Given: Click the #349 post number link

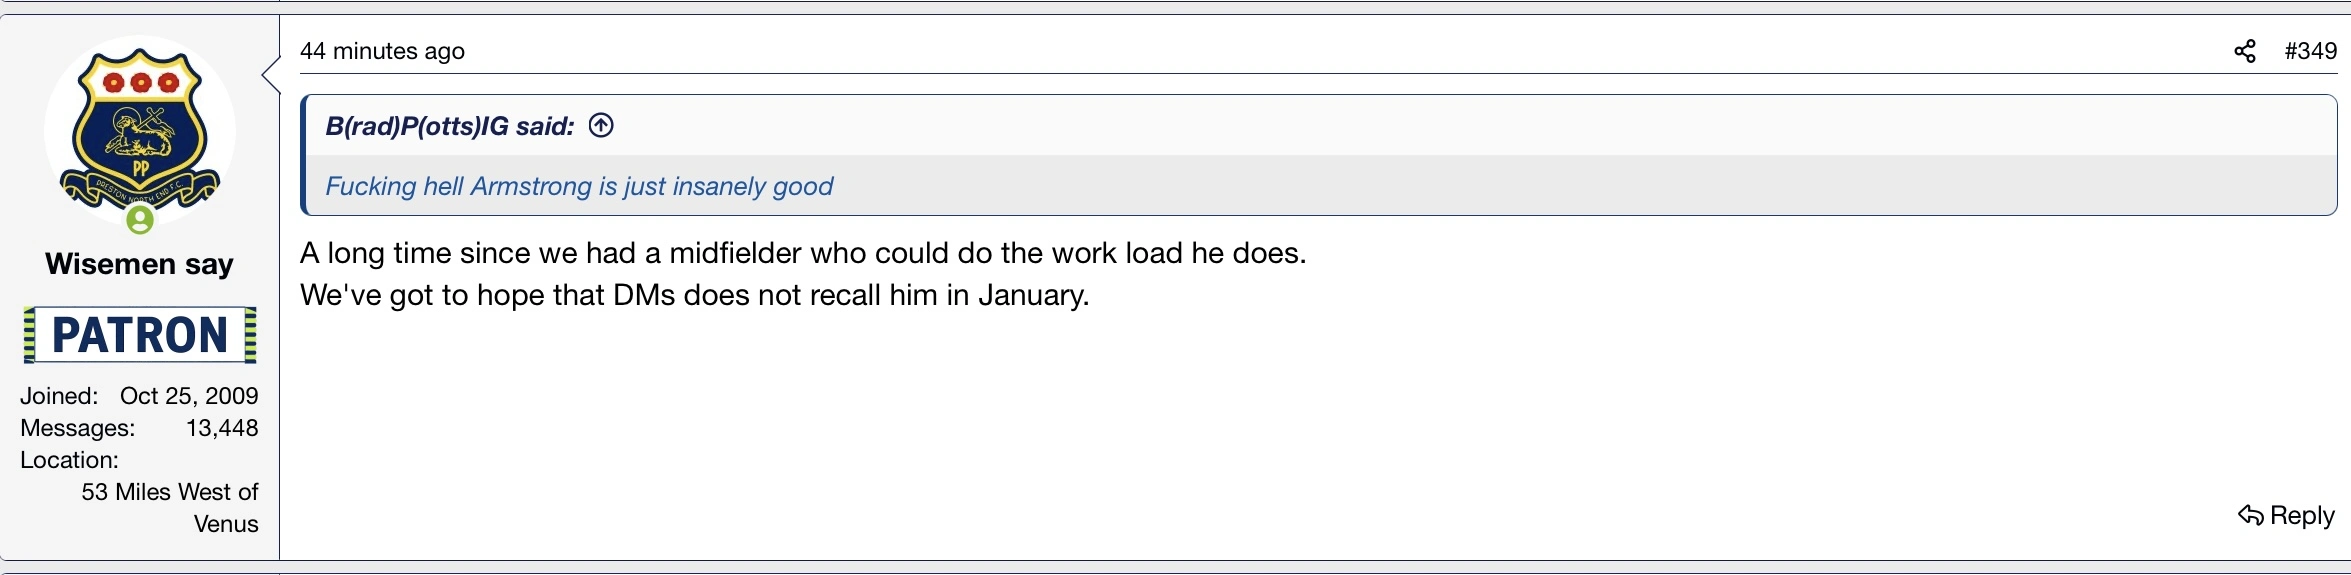Looking at the screenshot, I should [x=2310, y=51].
